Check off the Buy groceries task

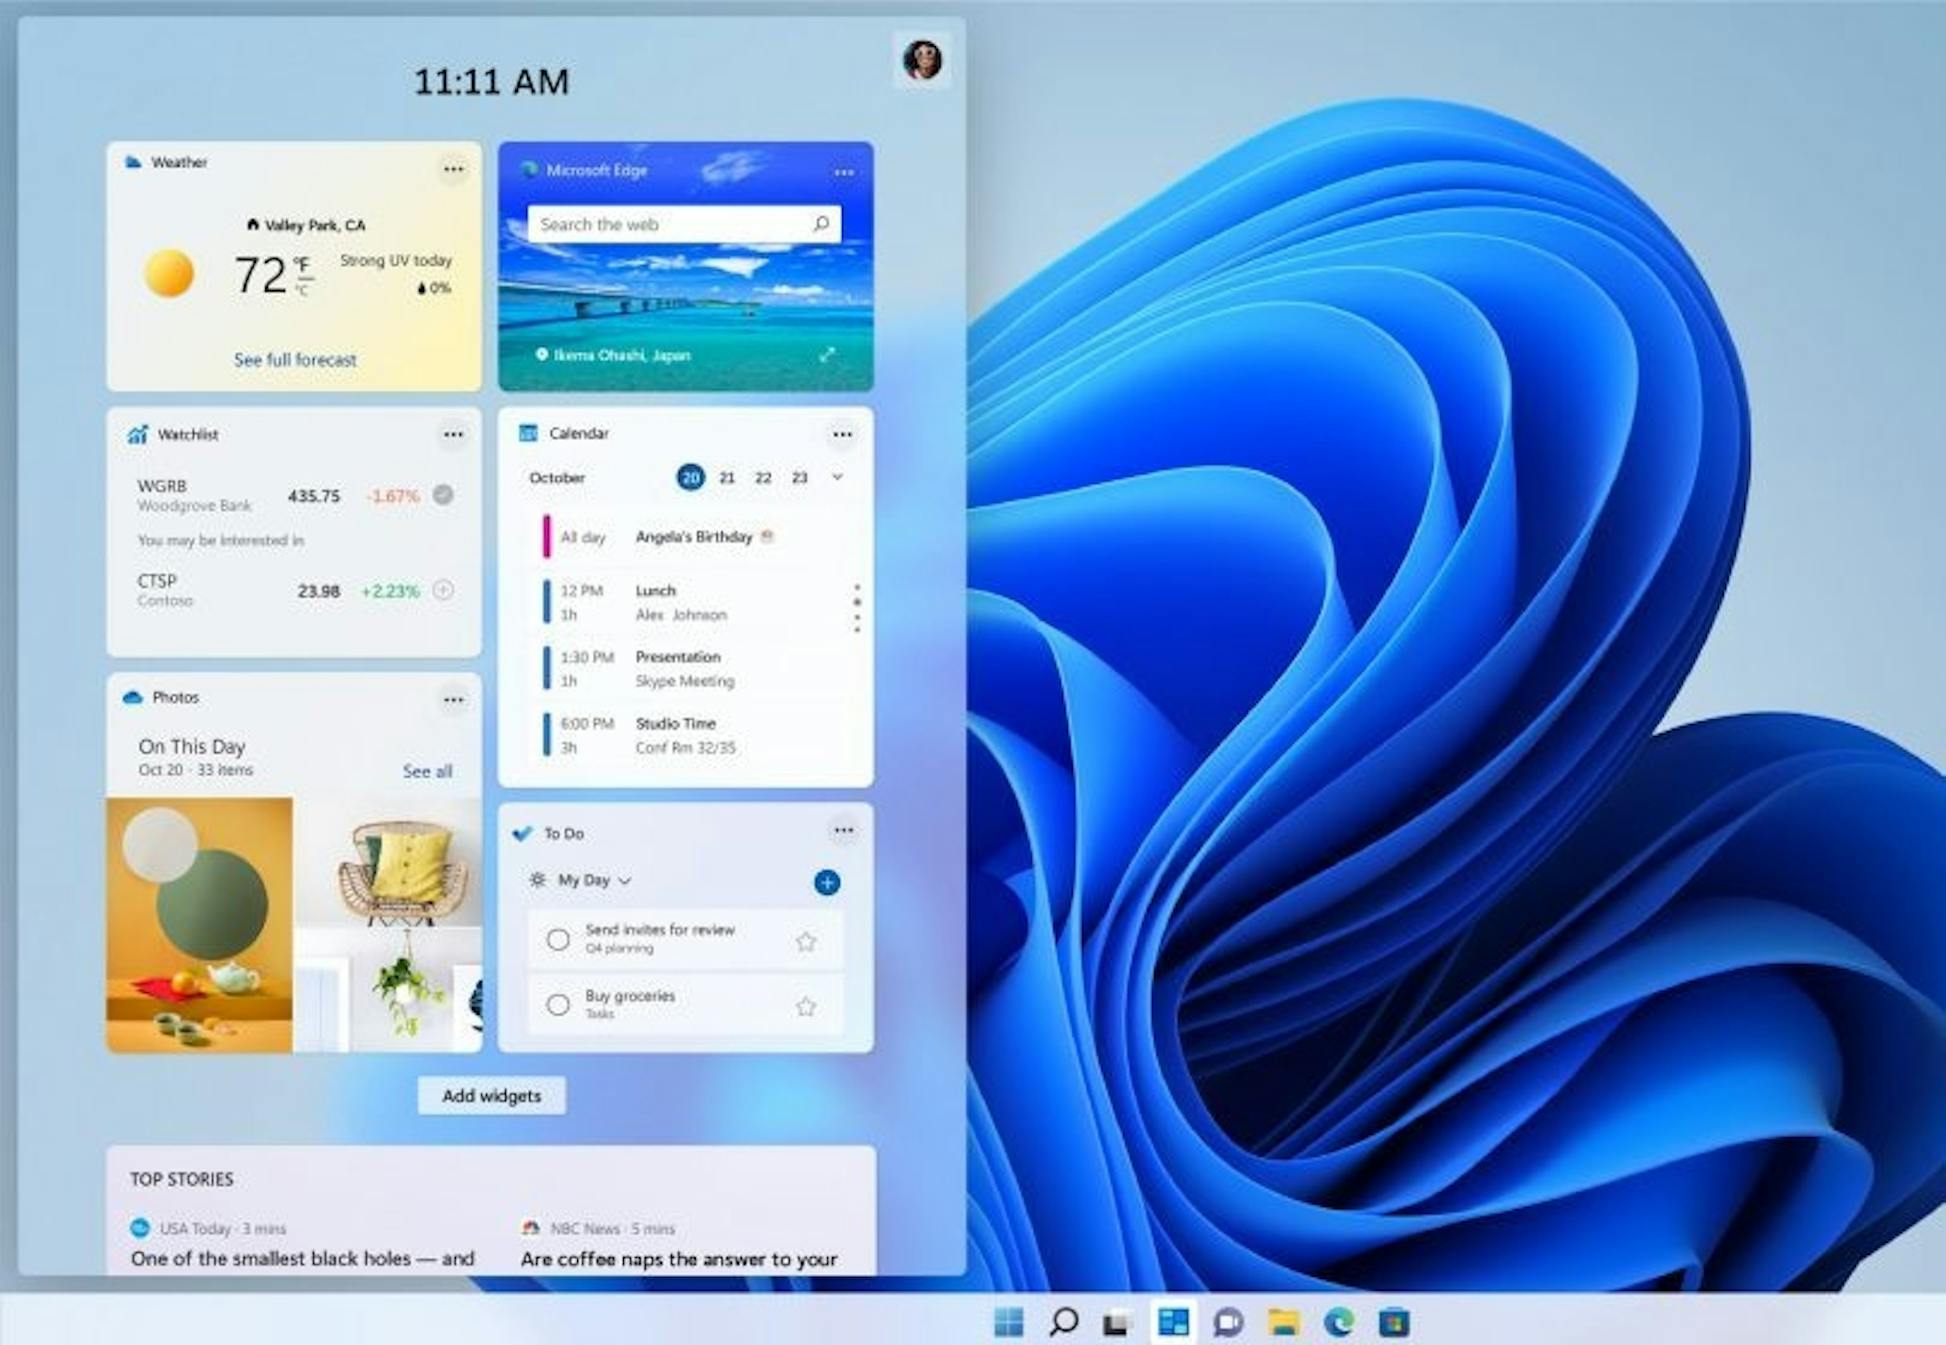click(x=558, y=1004)
